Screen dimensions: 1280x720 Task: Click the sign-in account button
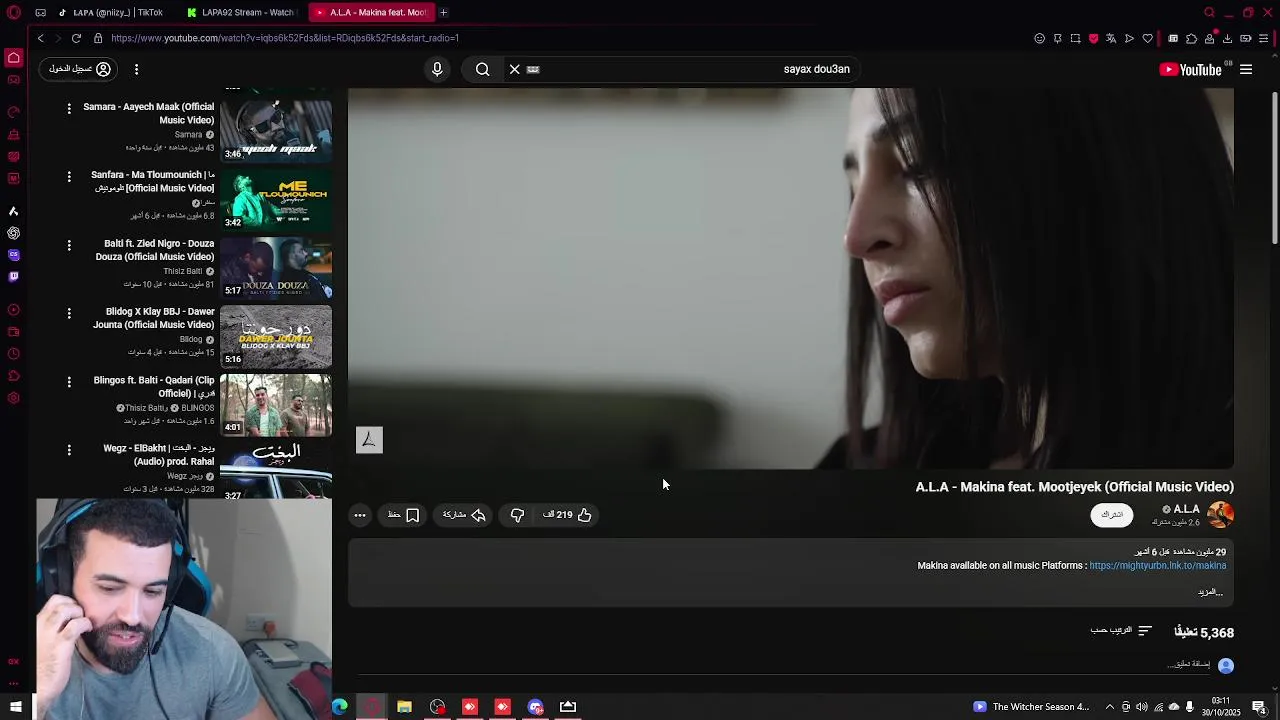[80, 69]
